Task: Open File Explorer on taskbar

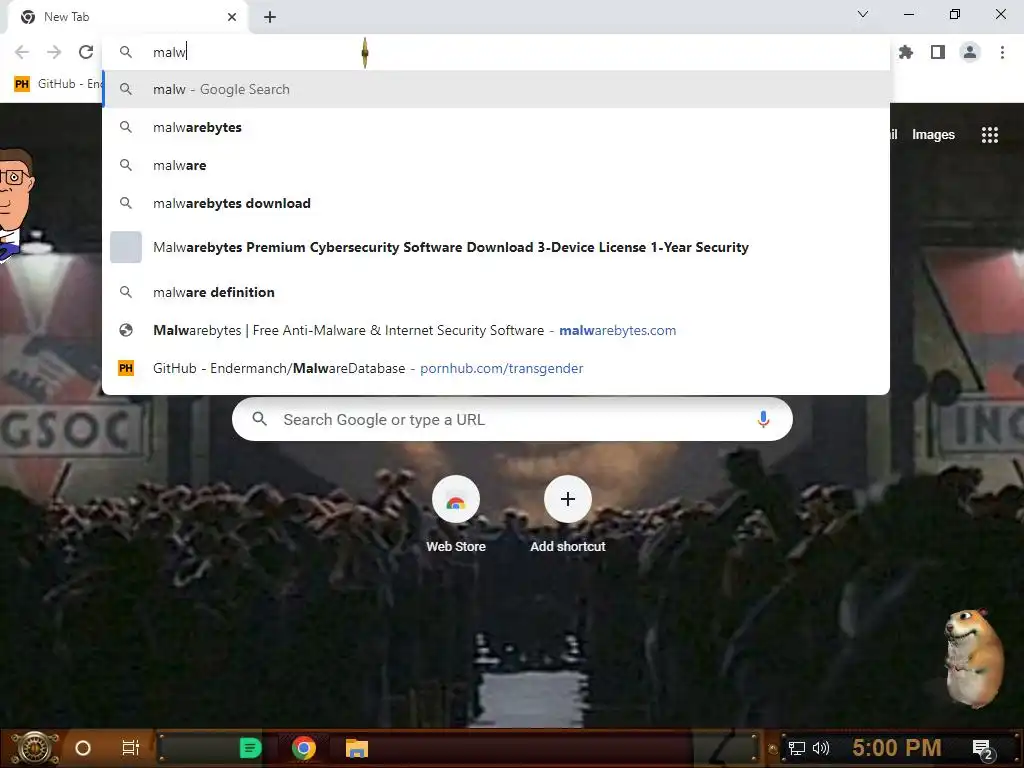Action: 357,748
